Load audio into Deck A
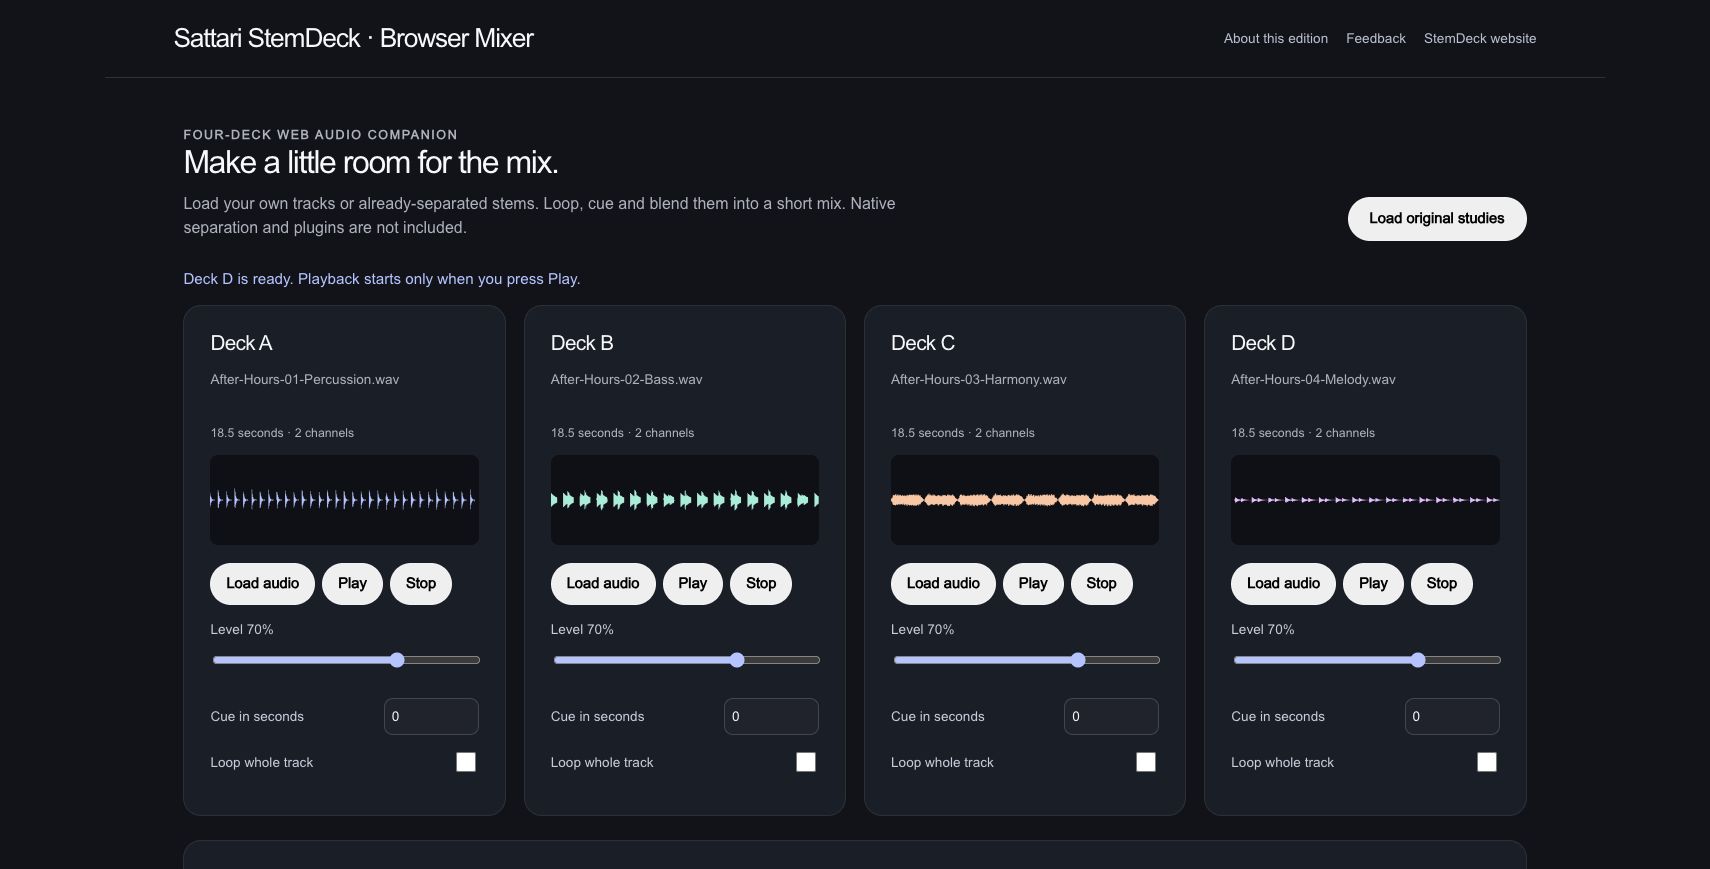Screen dimensions: 1710x869 (x=262, y=584)
